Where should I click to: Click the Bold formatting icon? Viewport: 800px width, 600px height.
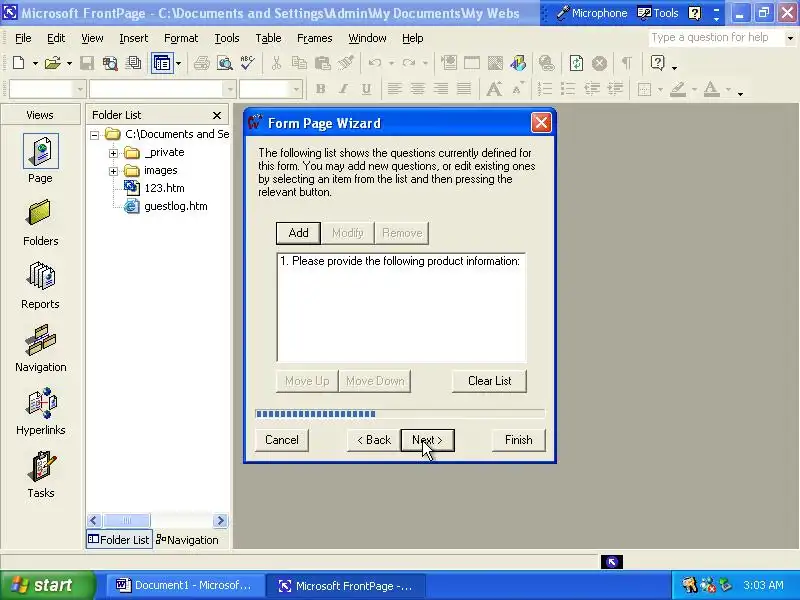coord(320,89)
